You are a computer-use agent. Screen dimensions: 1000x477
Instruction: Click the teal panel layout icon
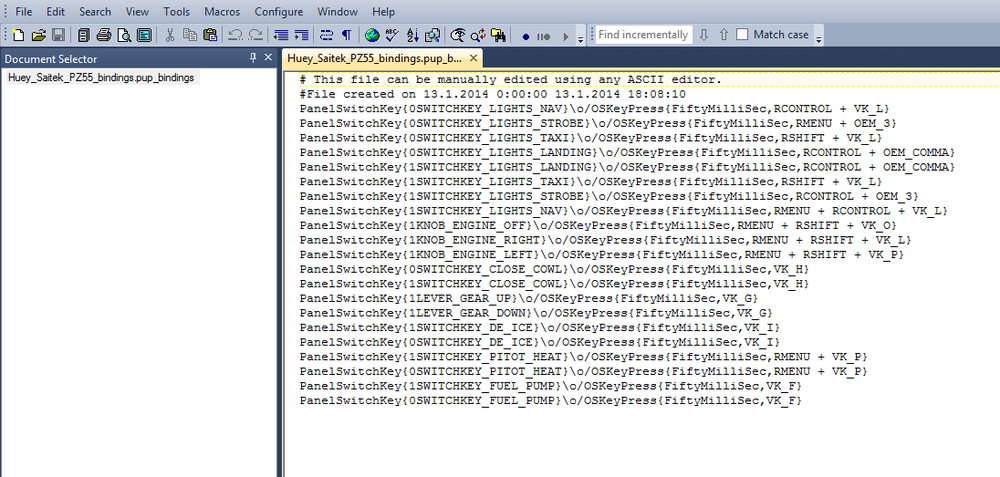143,35
